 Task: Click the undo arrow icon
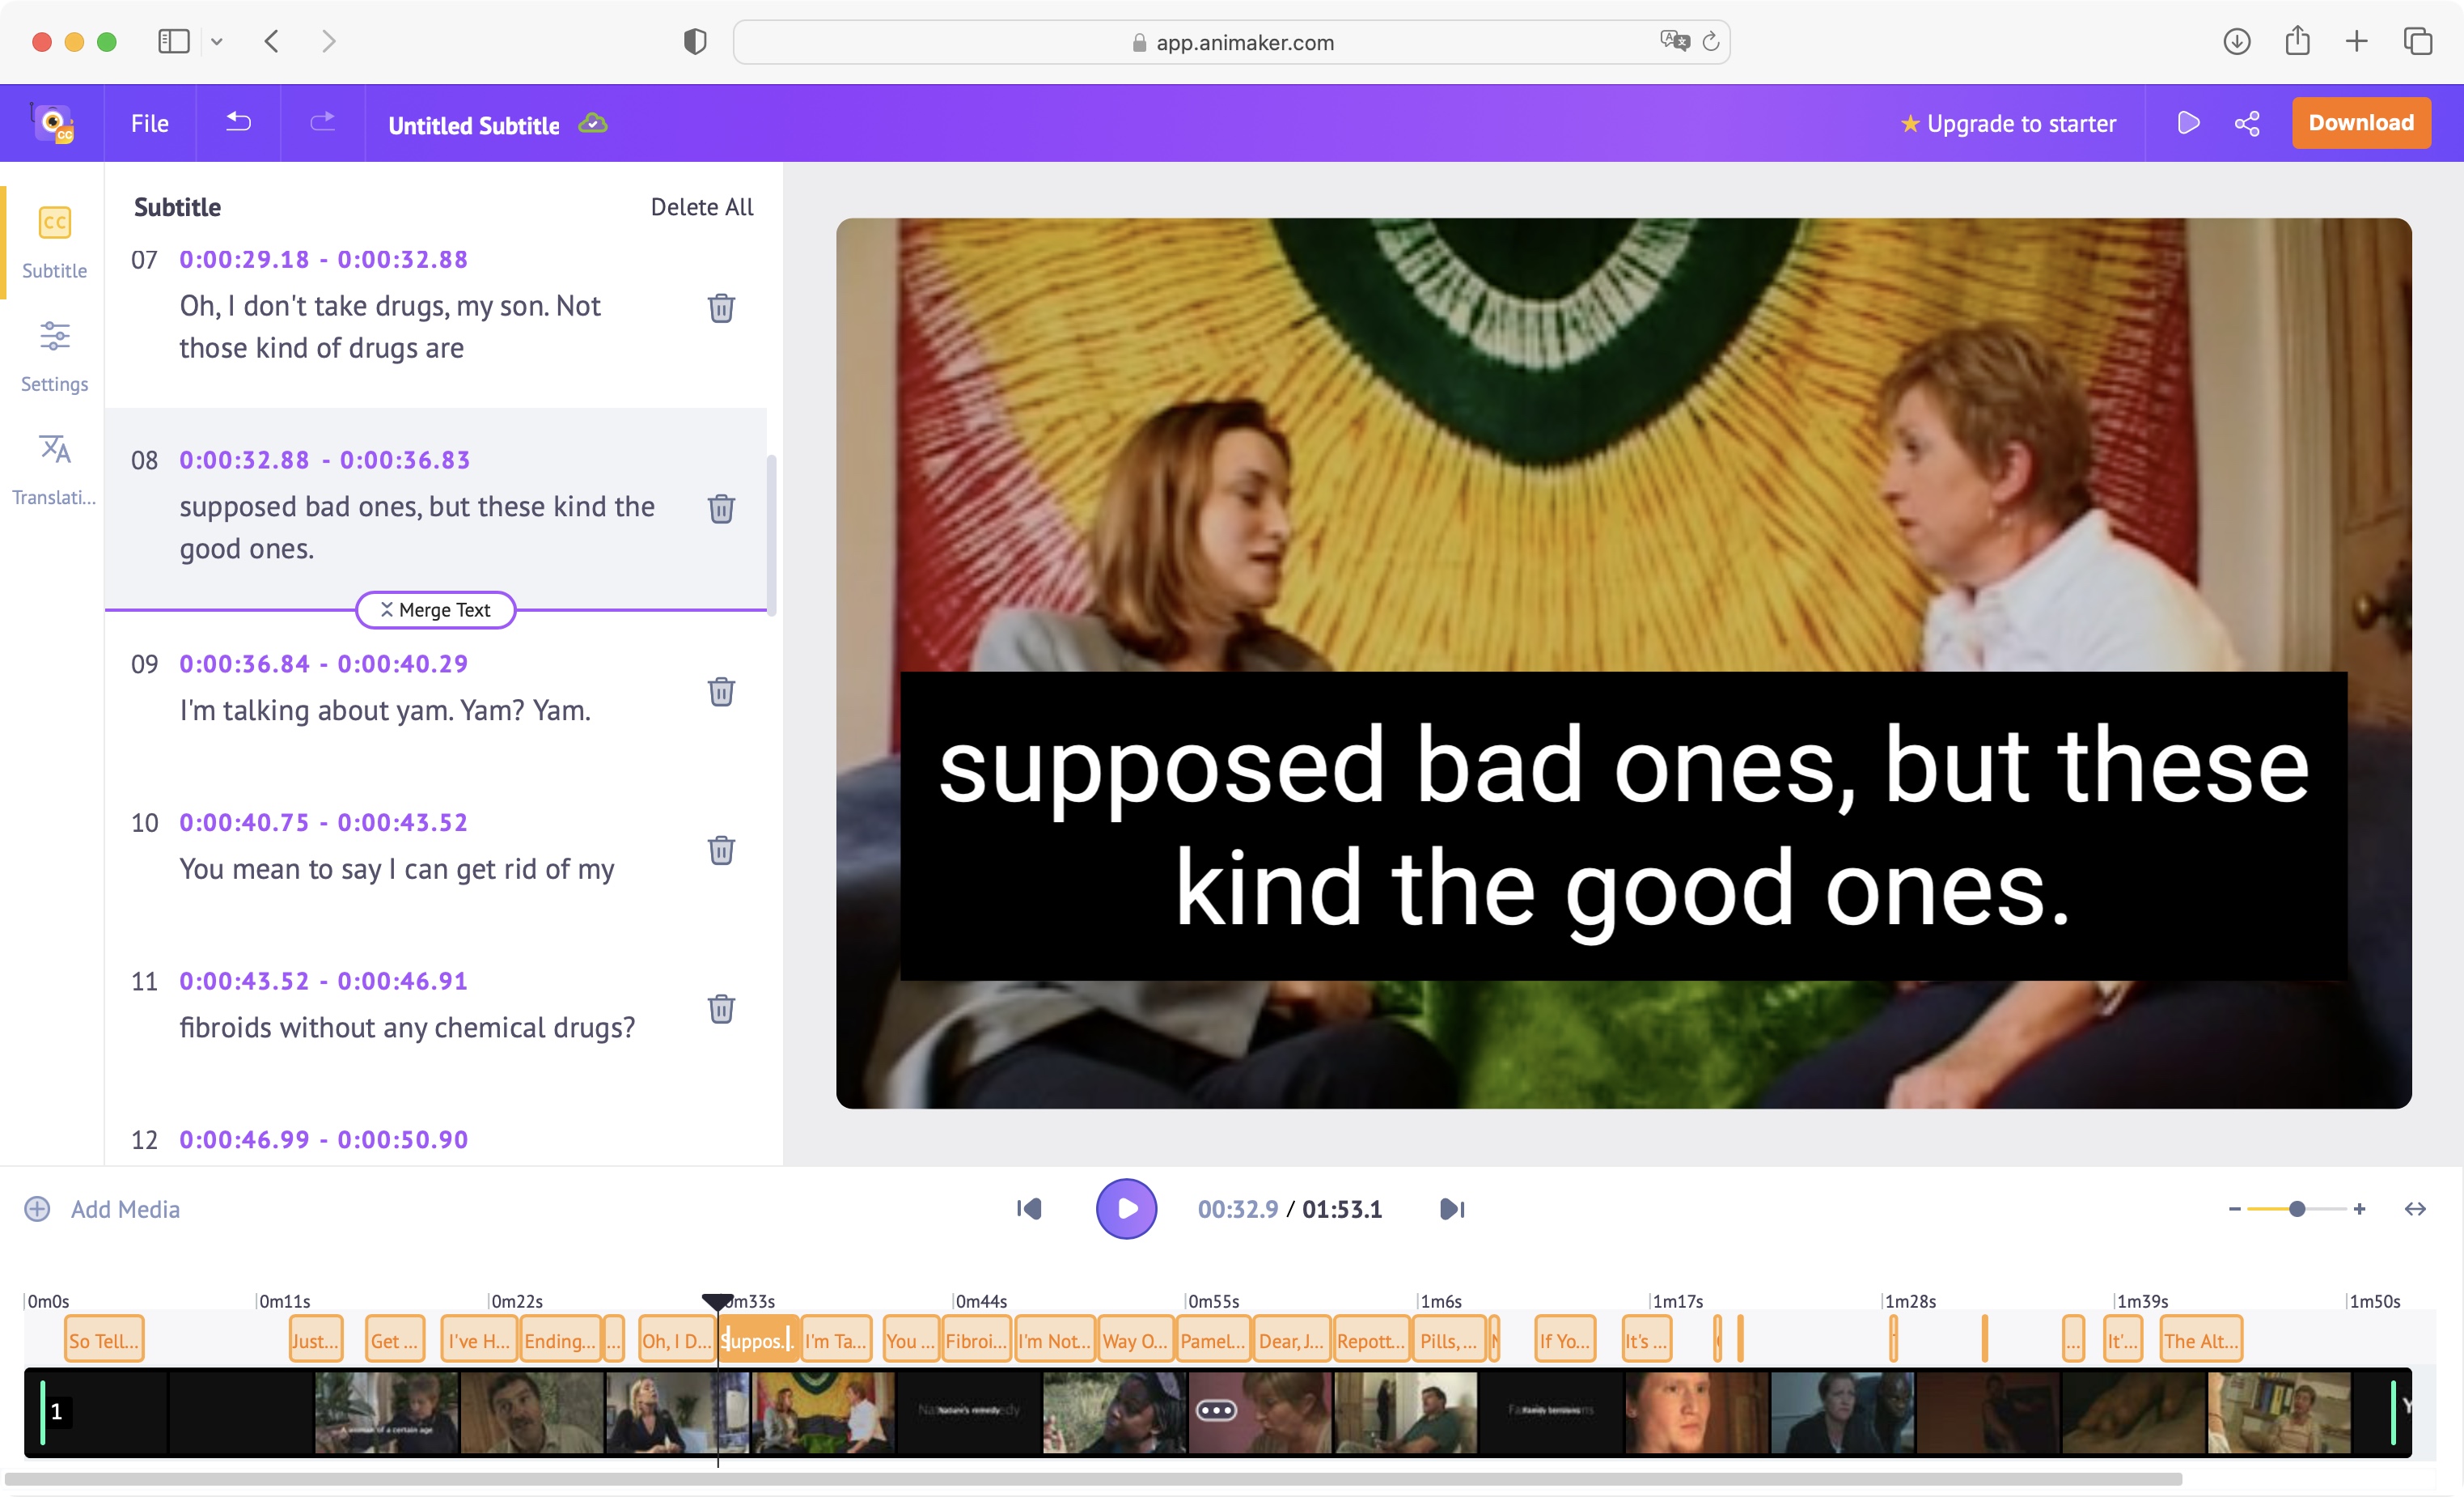(238, 123)
